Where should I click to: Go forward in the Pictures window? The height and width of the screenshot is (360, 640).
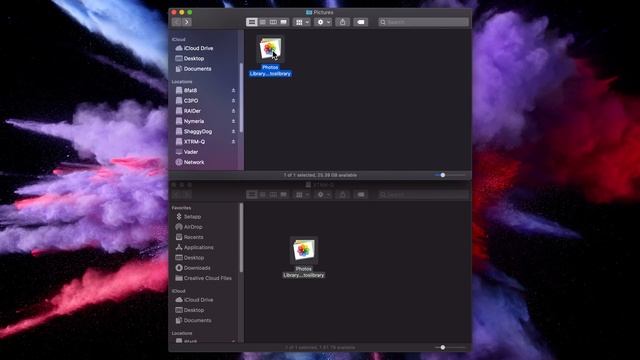click(187, 22)
